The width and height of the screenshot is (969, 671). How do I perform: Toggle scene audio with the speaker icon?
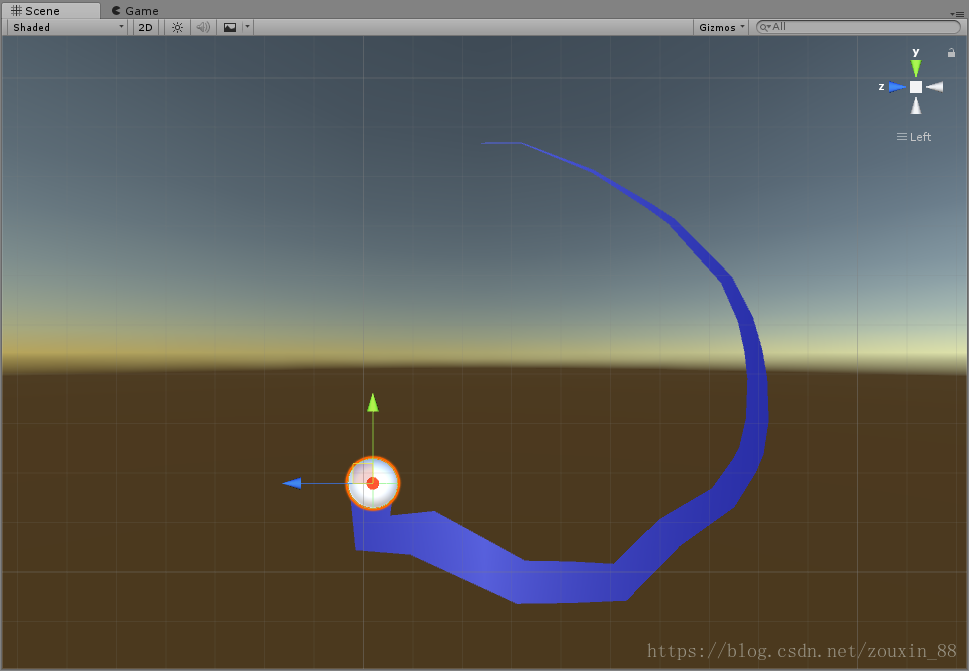point(203,27)
